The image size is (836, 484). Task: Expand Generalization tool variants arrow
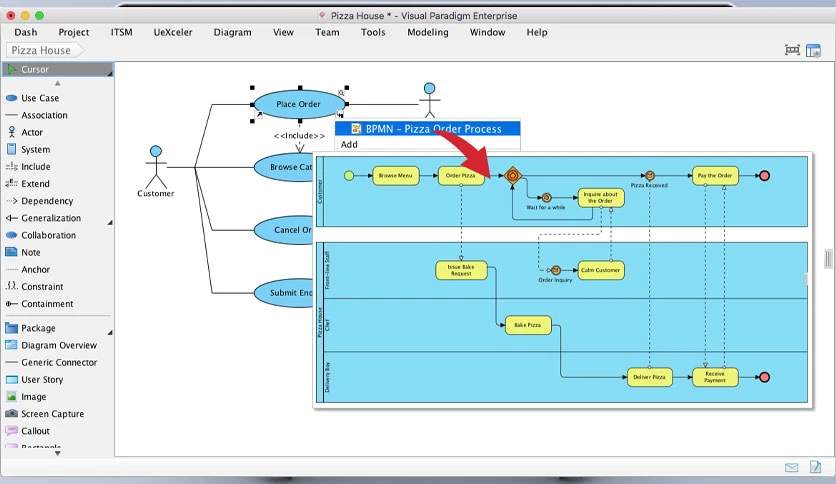pos(110,222)
